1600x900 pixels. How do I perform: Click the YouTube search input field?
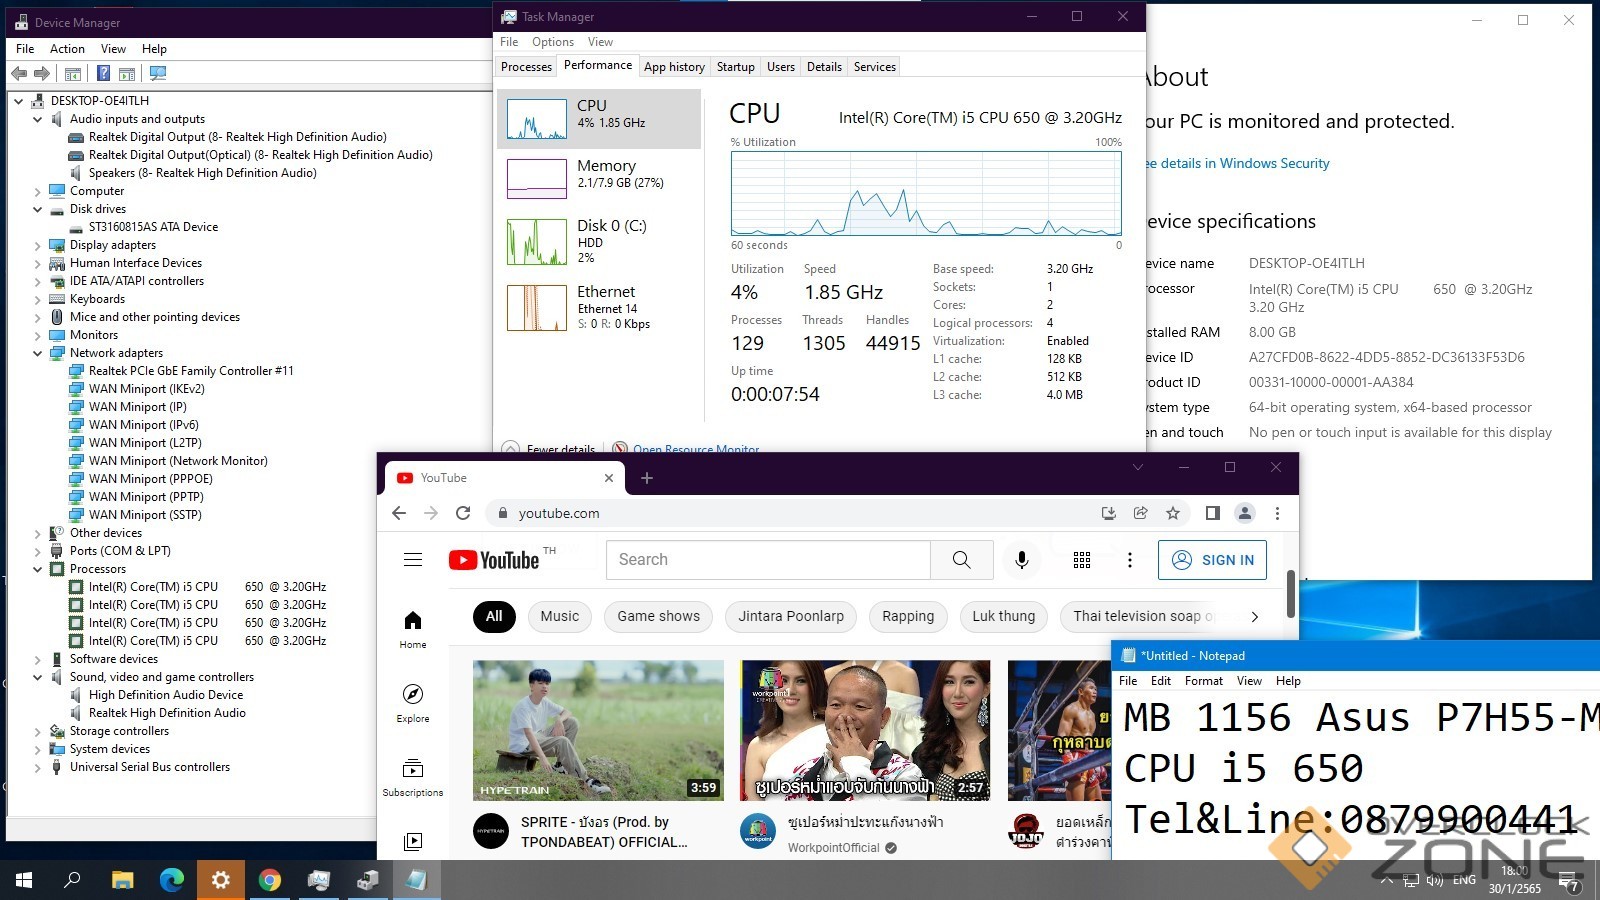[768, 560]
